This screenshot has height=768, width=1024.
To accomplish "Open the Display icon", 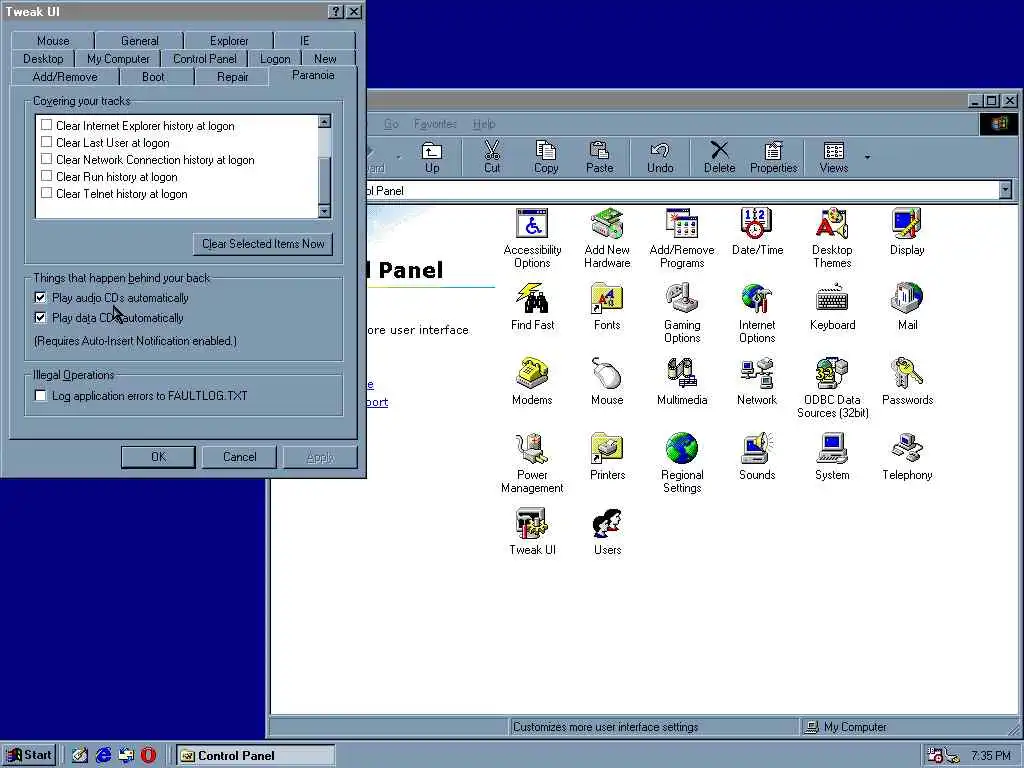I will pyautogui.click(x=907, y=232).
